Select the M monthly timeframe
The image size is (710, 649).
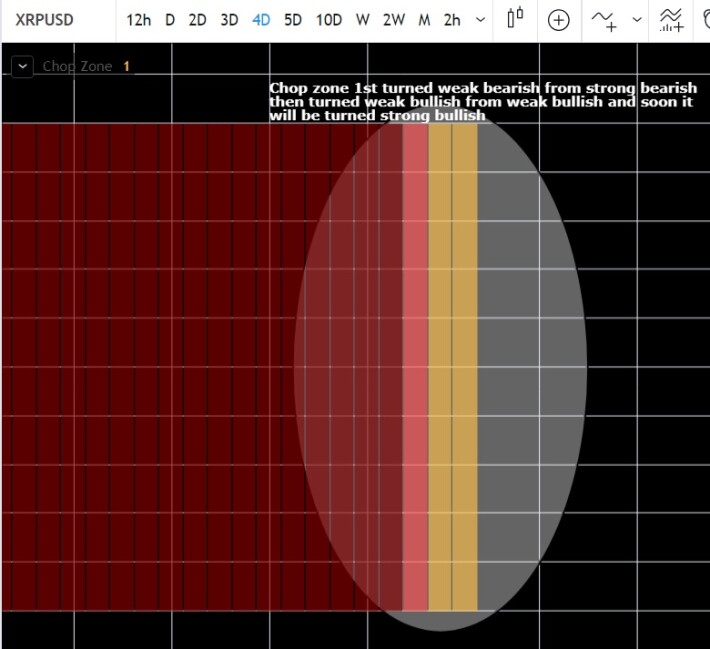424,20
